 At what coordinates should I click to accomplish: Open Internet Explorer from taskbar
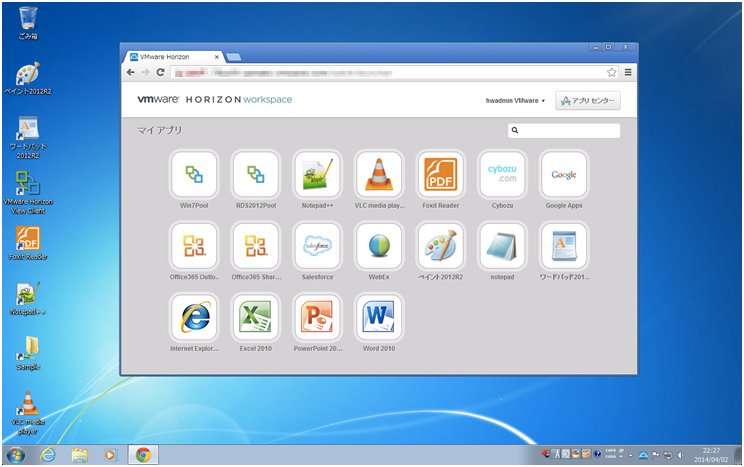pyautogui.click(x=48, y=455)
